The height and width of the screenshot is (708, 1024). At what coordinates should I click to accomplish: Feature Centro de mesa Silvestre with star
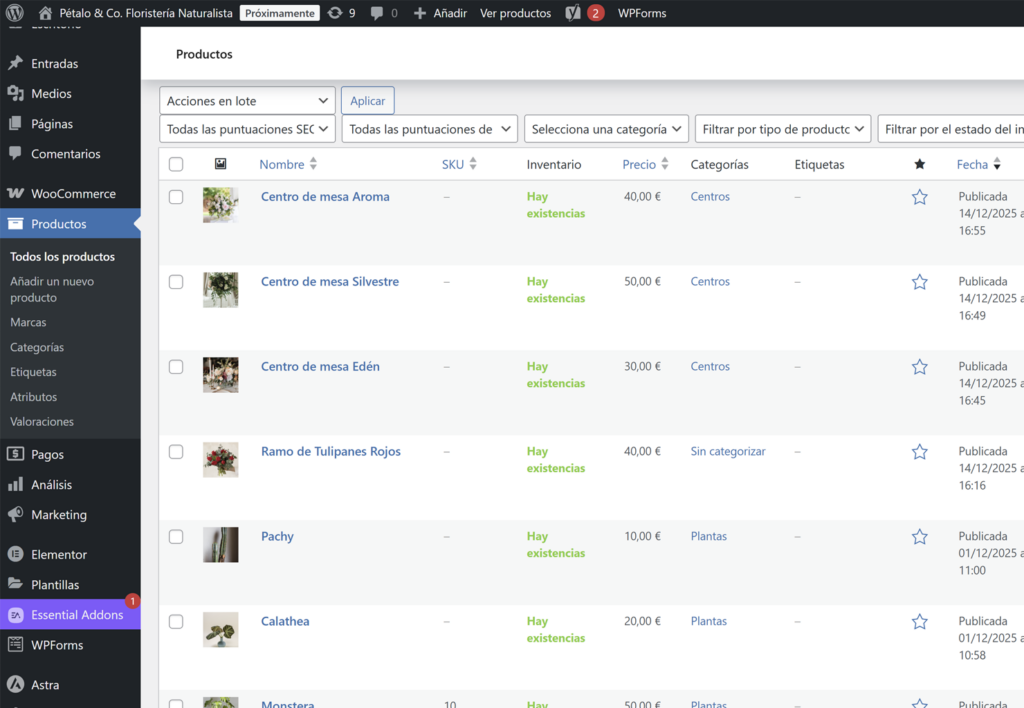click(x=920, y=282)
